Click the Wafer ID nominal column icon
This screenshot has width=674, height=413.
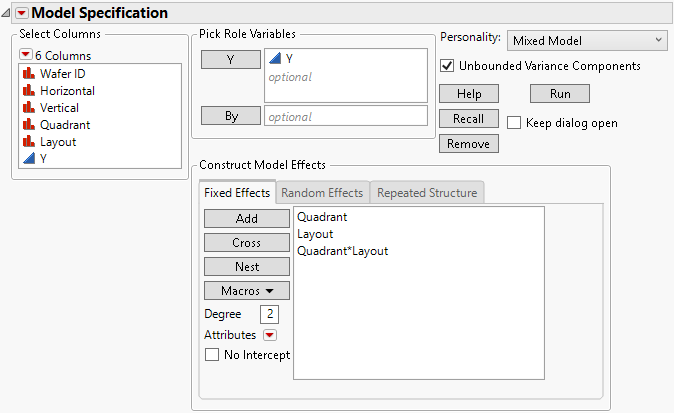tap(28, 73)
